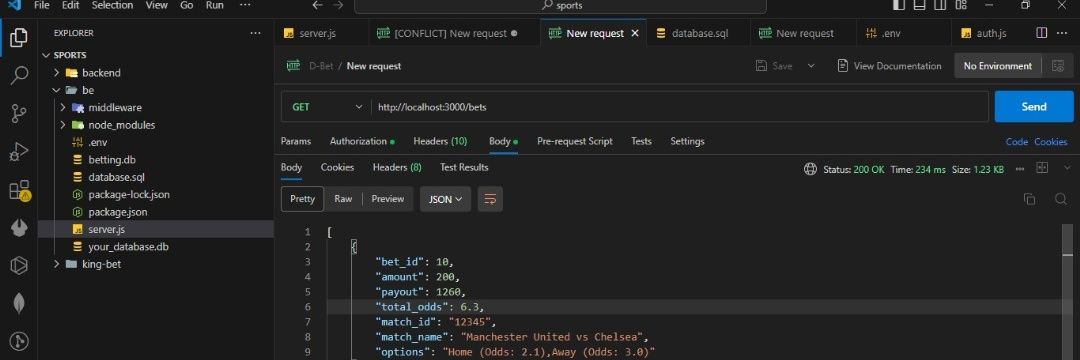Open the Source Control view
1080x360 pixels.
19,113
